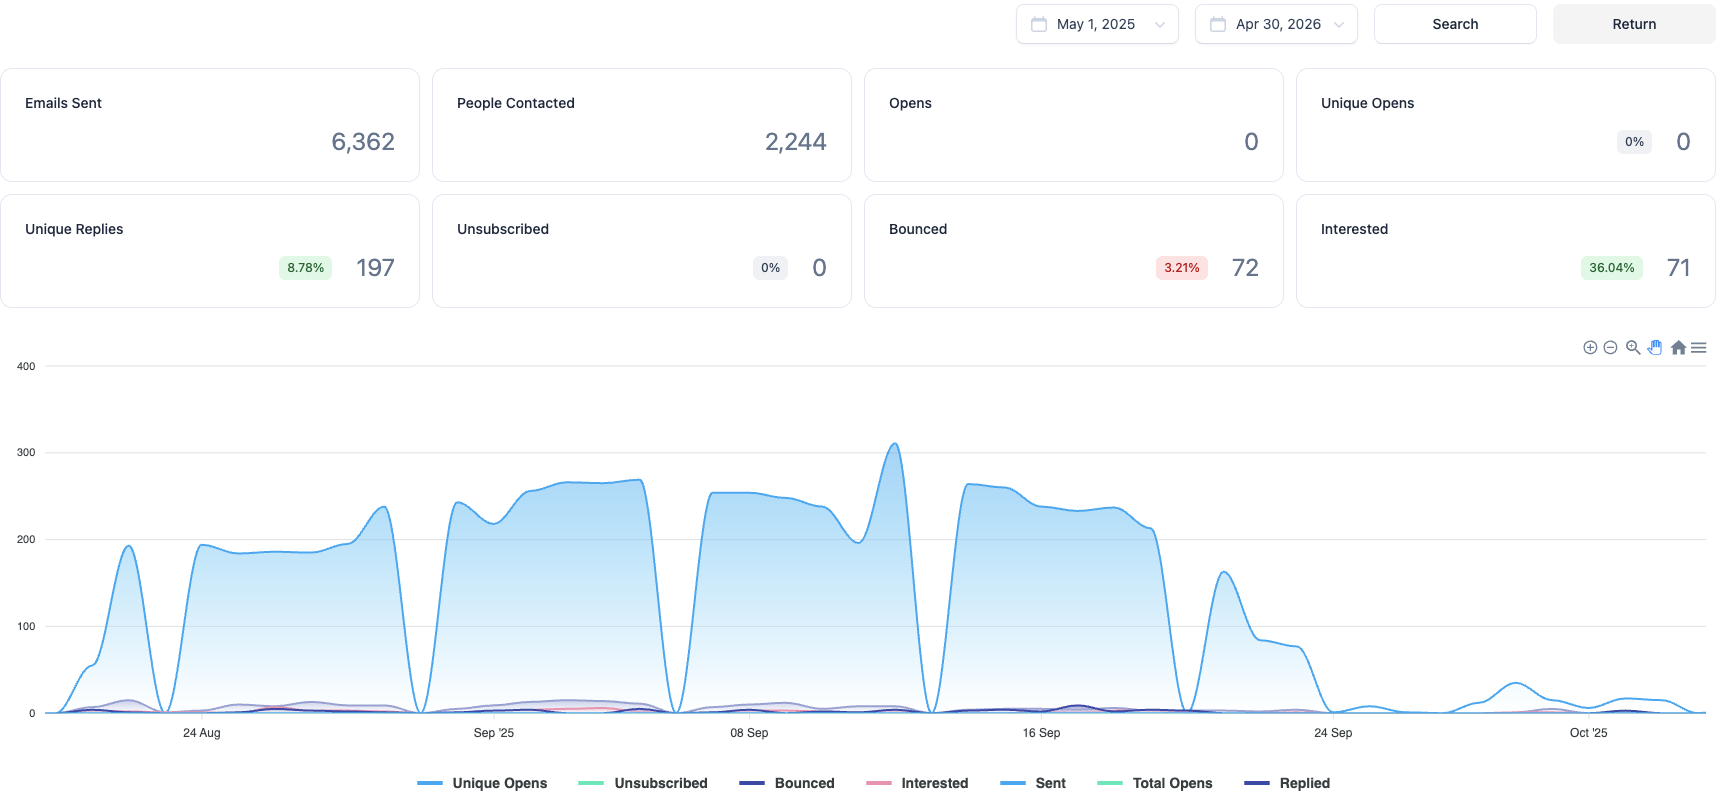Click the Replied legend dark blue marker
1726x796 pixels.
(x=1257, y=783)
